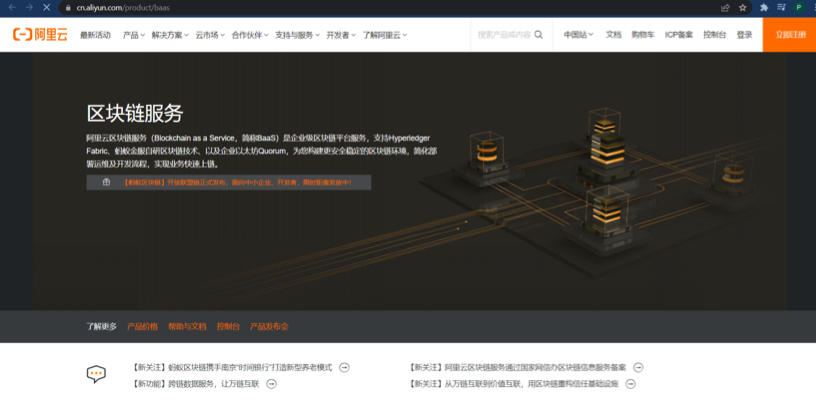Open 购物车 in top navigation
The image size is (816, 420).
coord(643,35)
